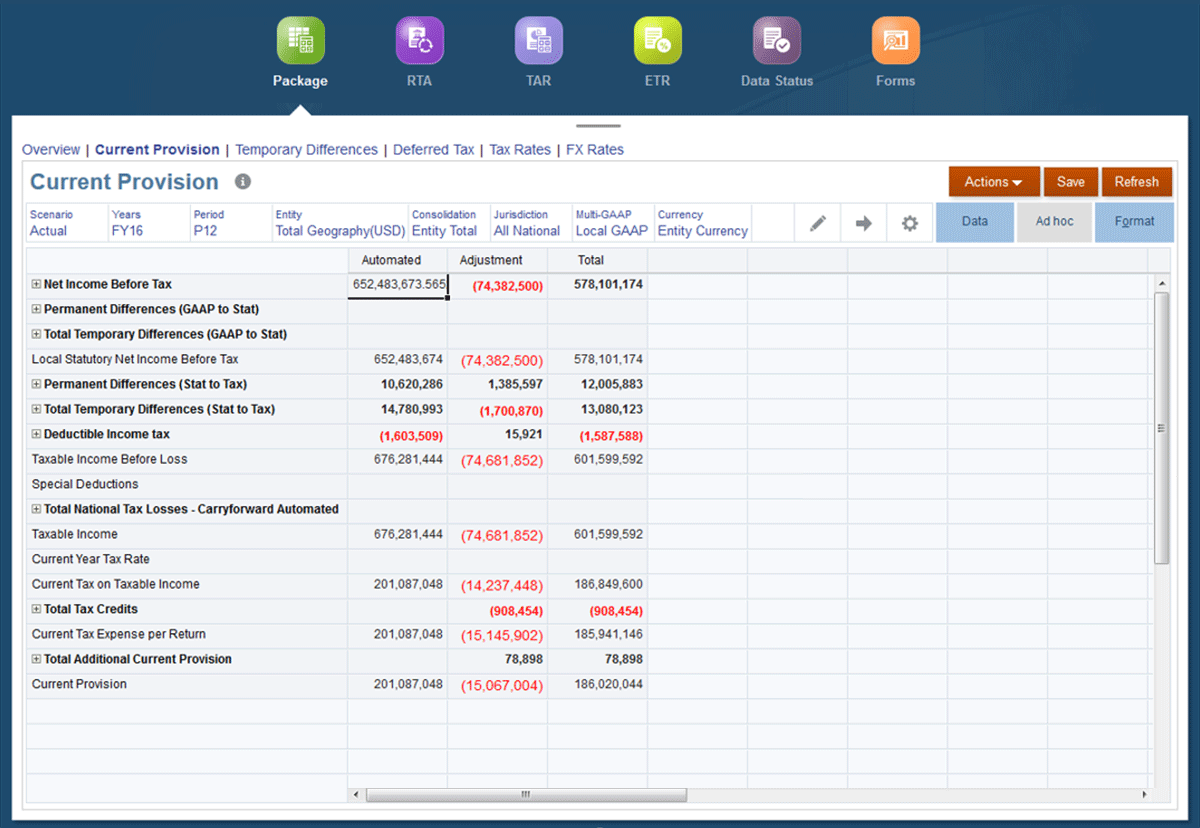Screen dimensions: 1200x828
Task: Expand the Net Income Before Tax row
Action: [x=36, y=285]
